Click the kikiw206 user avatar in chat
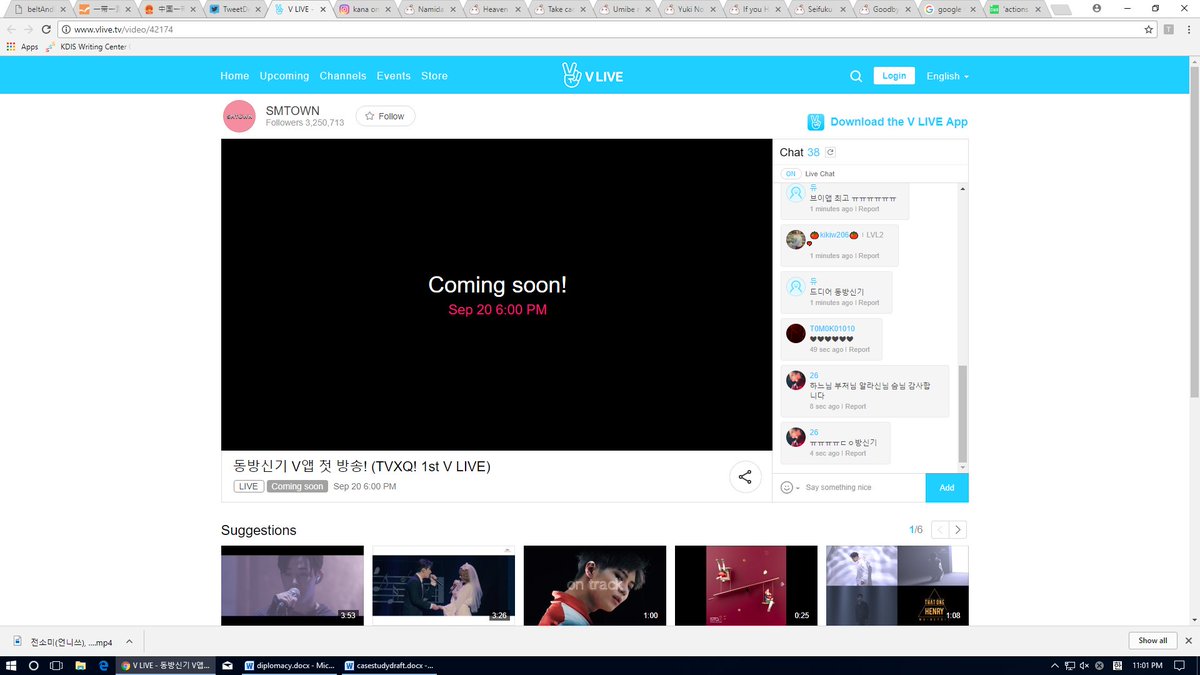 [x=796, y=240]
